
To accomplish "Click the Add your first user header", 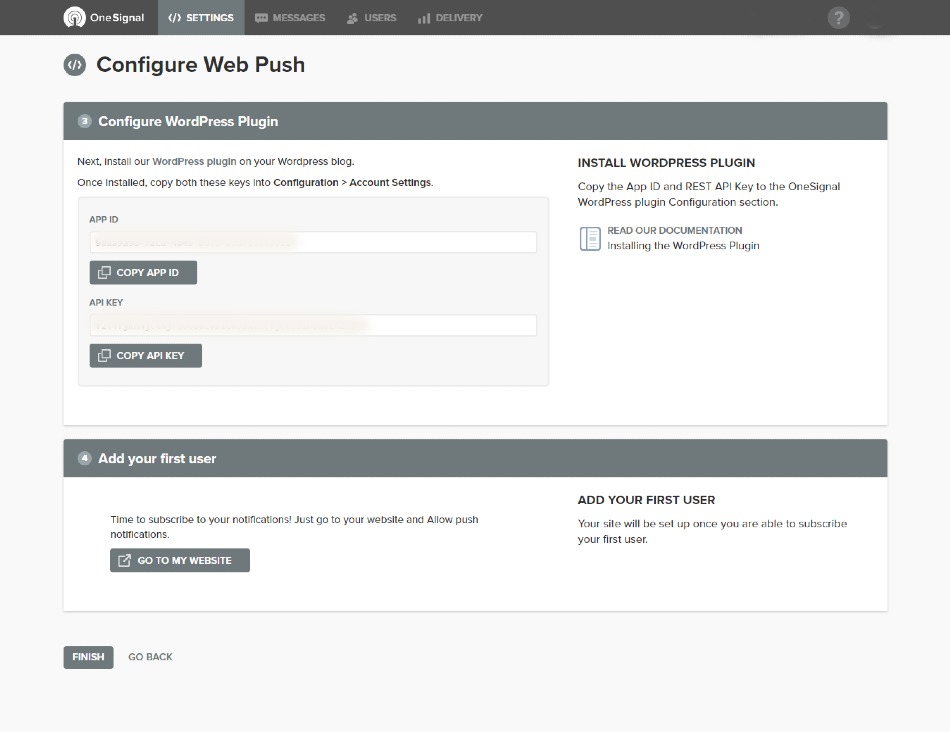I will pyautogui.click(x=476, y=458).
